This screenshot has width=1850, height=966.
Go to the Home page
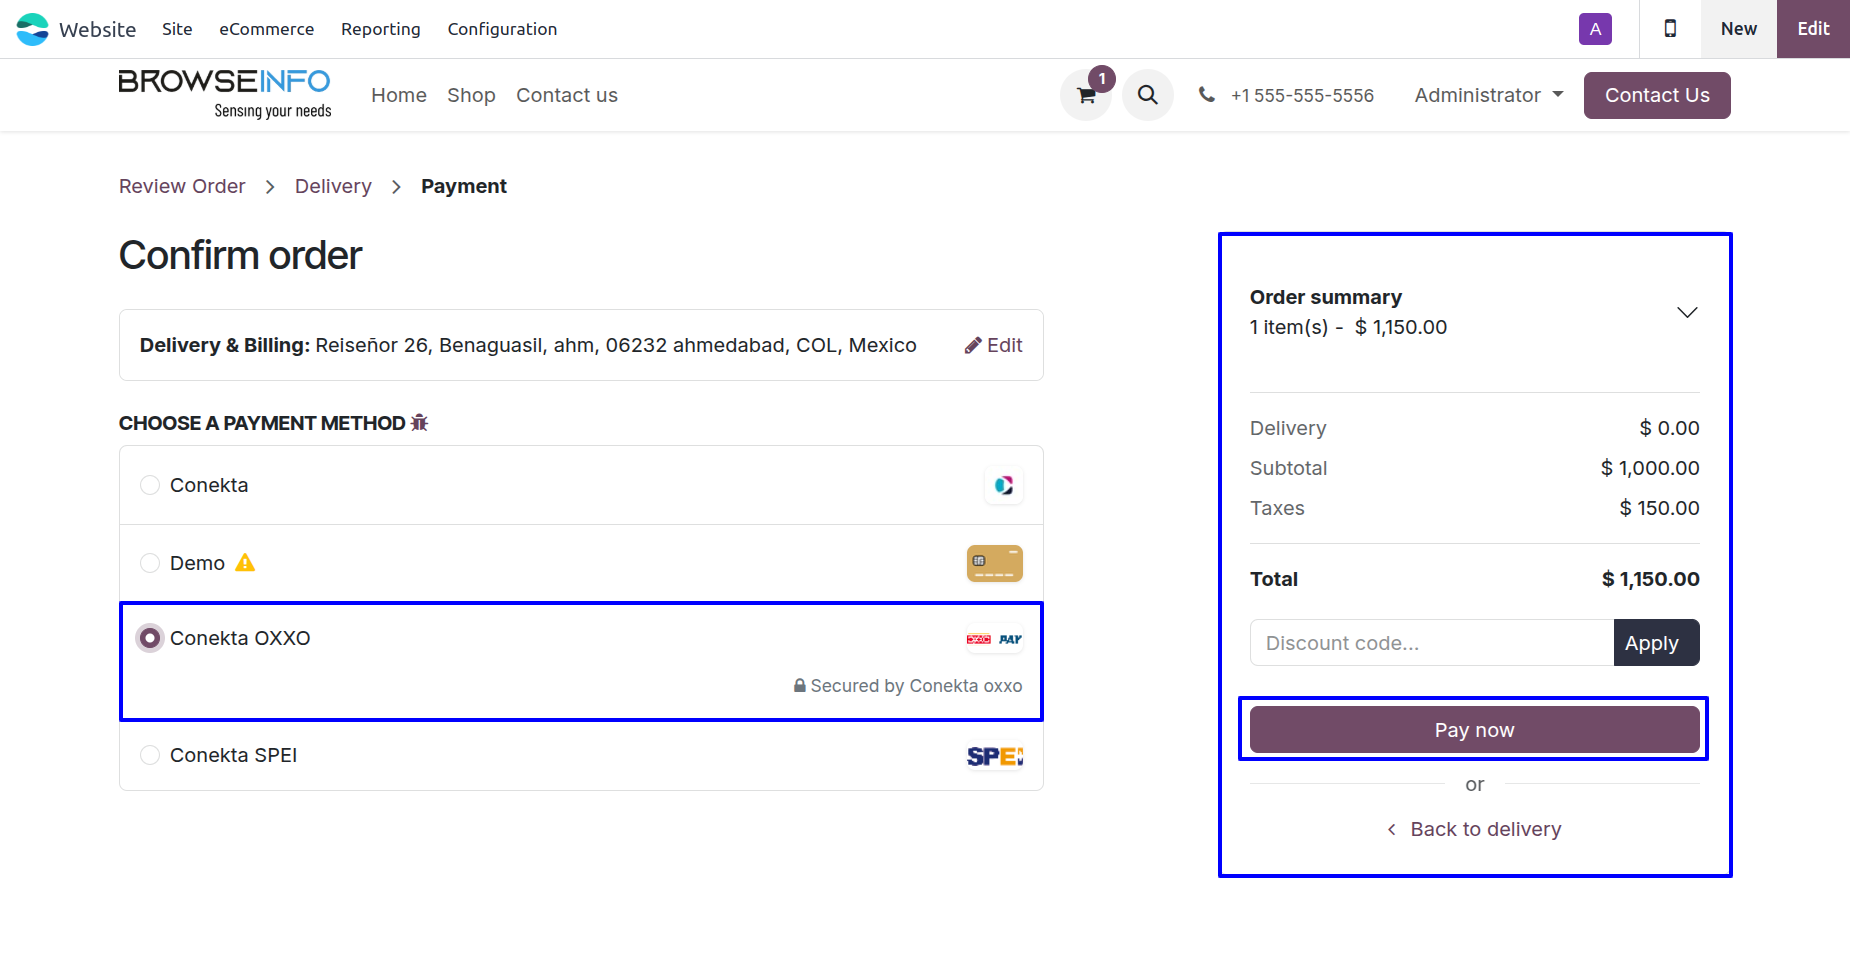click(x=399, y=95)
